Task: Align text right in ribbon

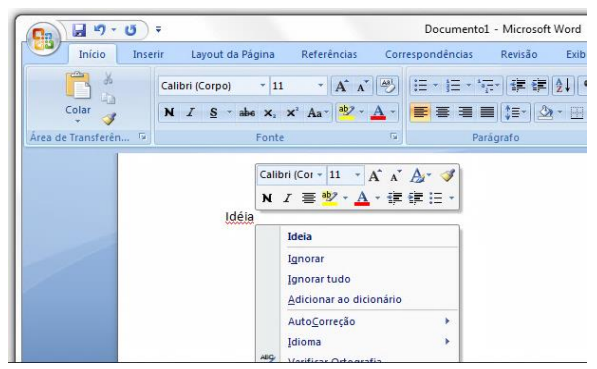Action: coord(465,112)
